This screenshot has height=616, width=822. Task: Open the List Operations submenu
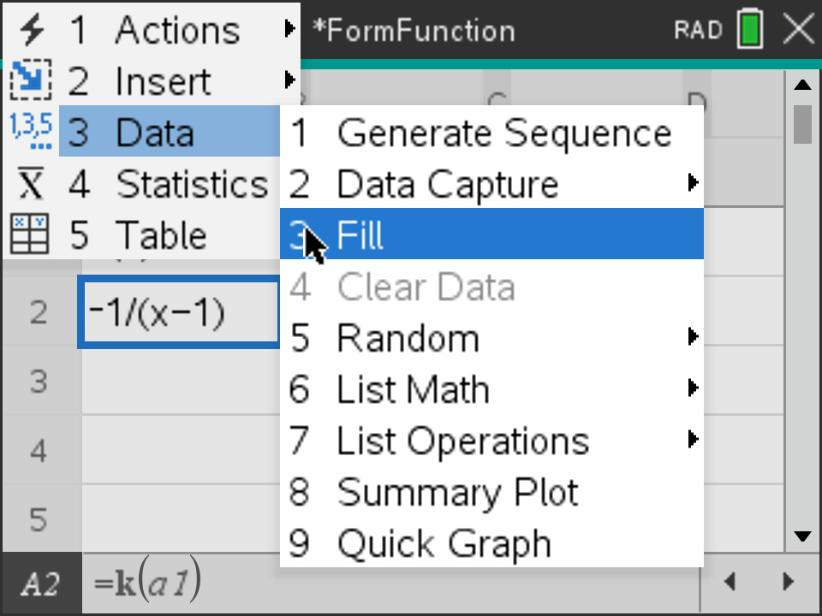(692, 440)
